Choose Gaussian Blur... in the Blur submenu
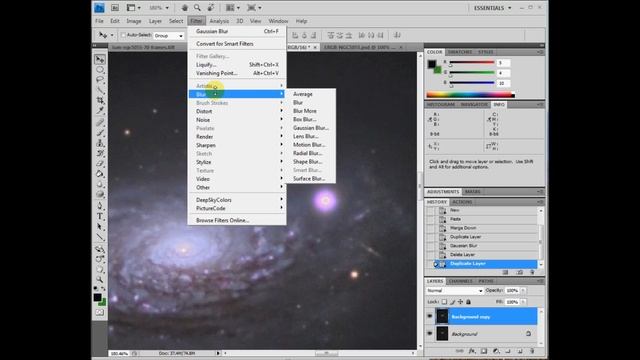Screen dimensions: 640x360 (311, 128)
